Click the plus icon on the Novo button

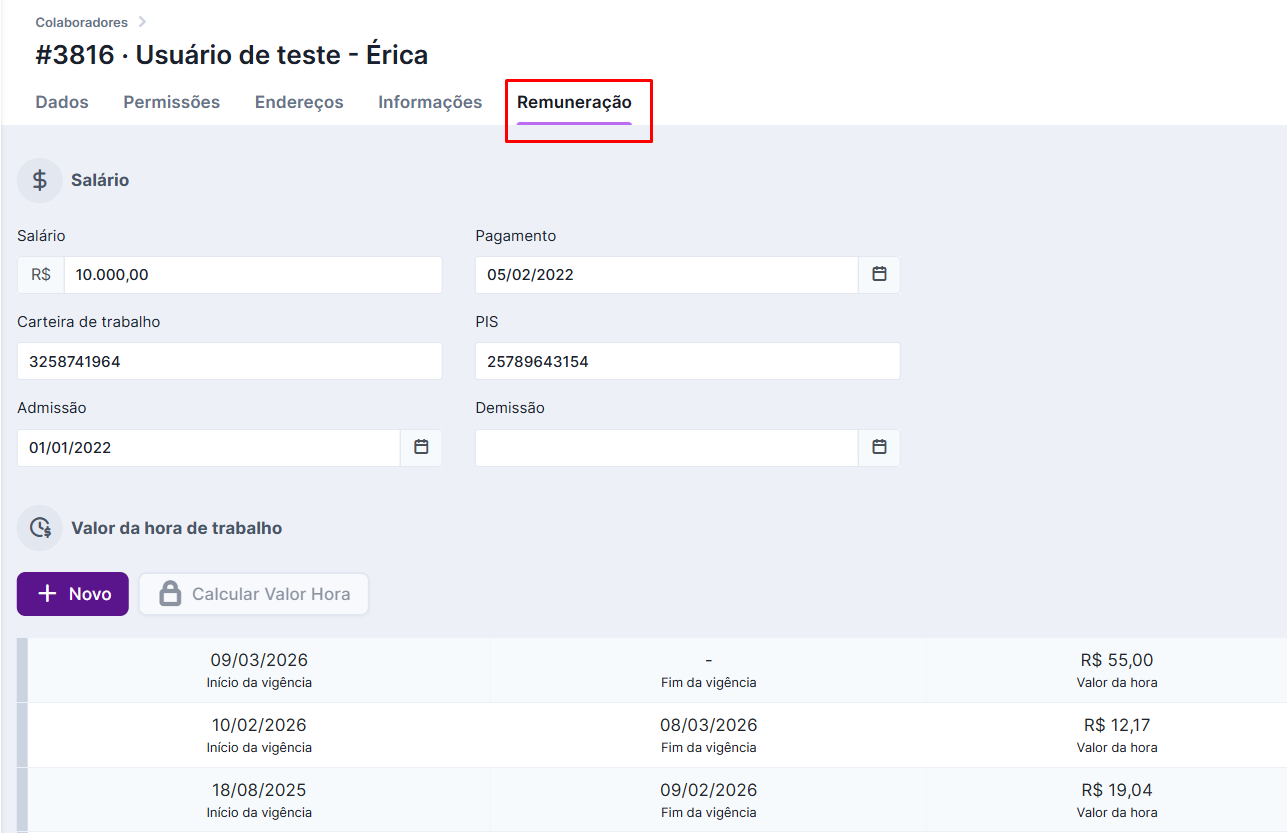pyautogui.click(x=47, y=594)
